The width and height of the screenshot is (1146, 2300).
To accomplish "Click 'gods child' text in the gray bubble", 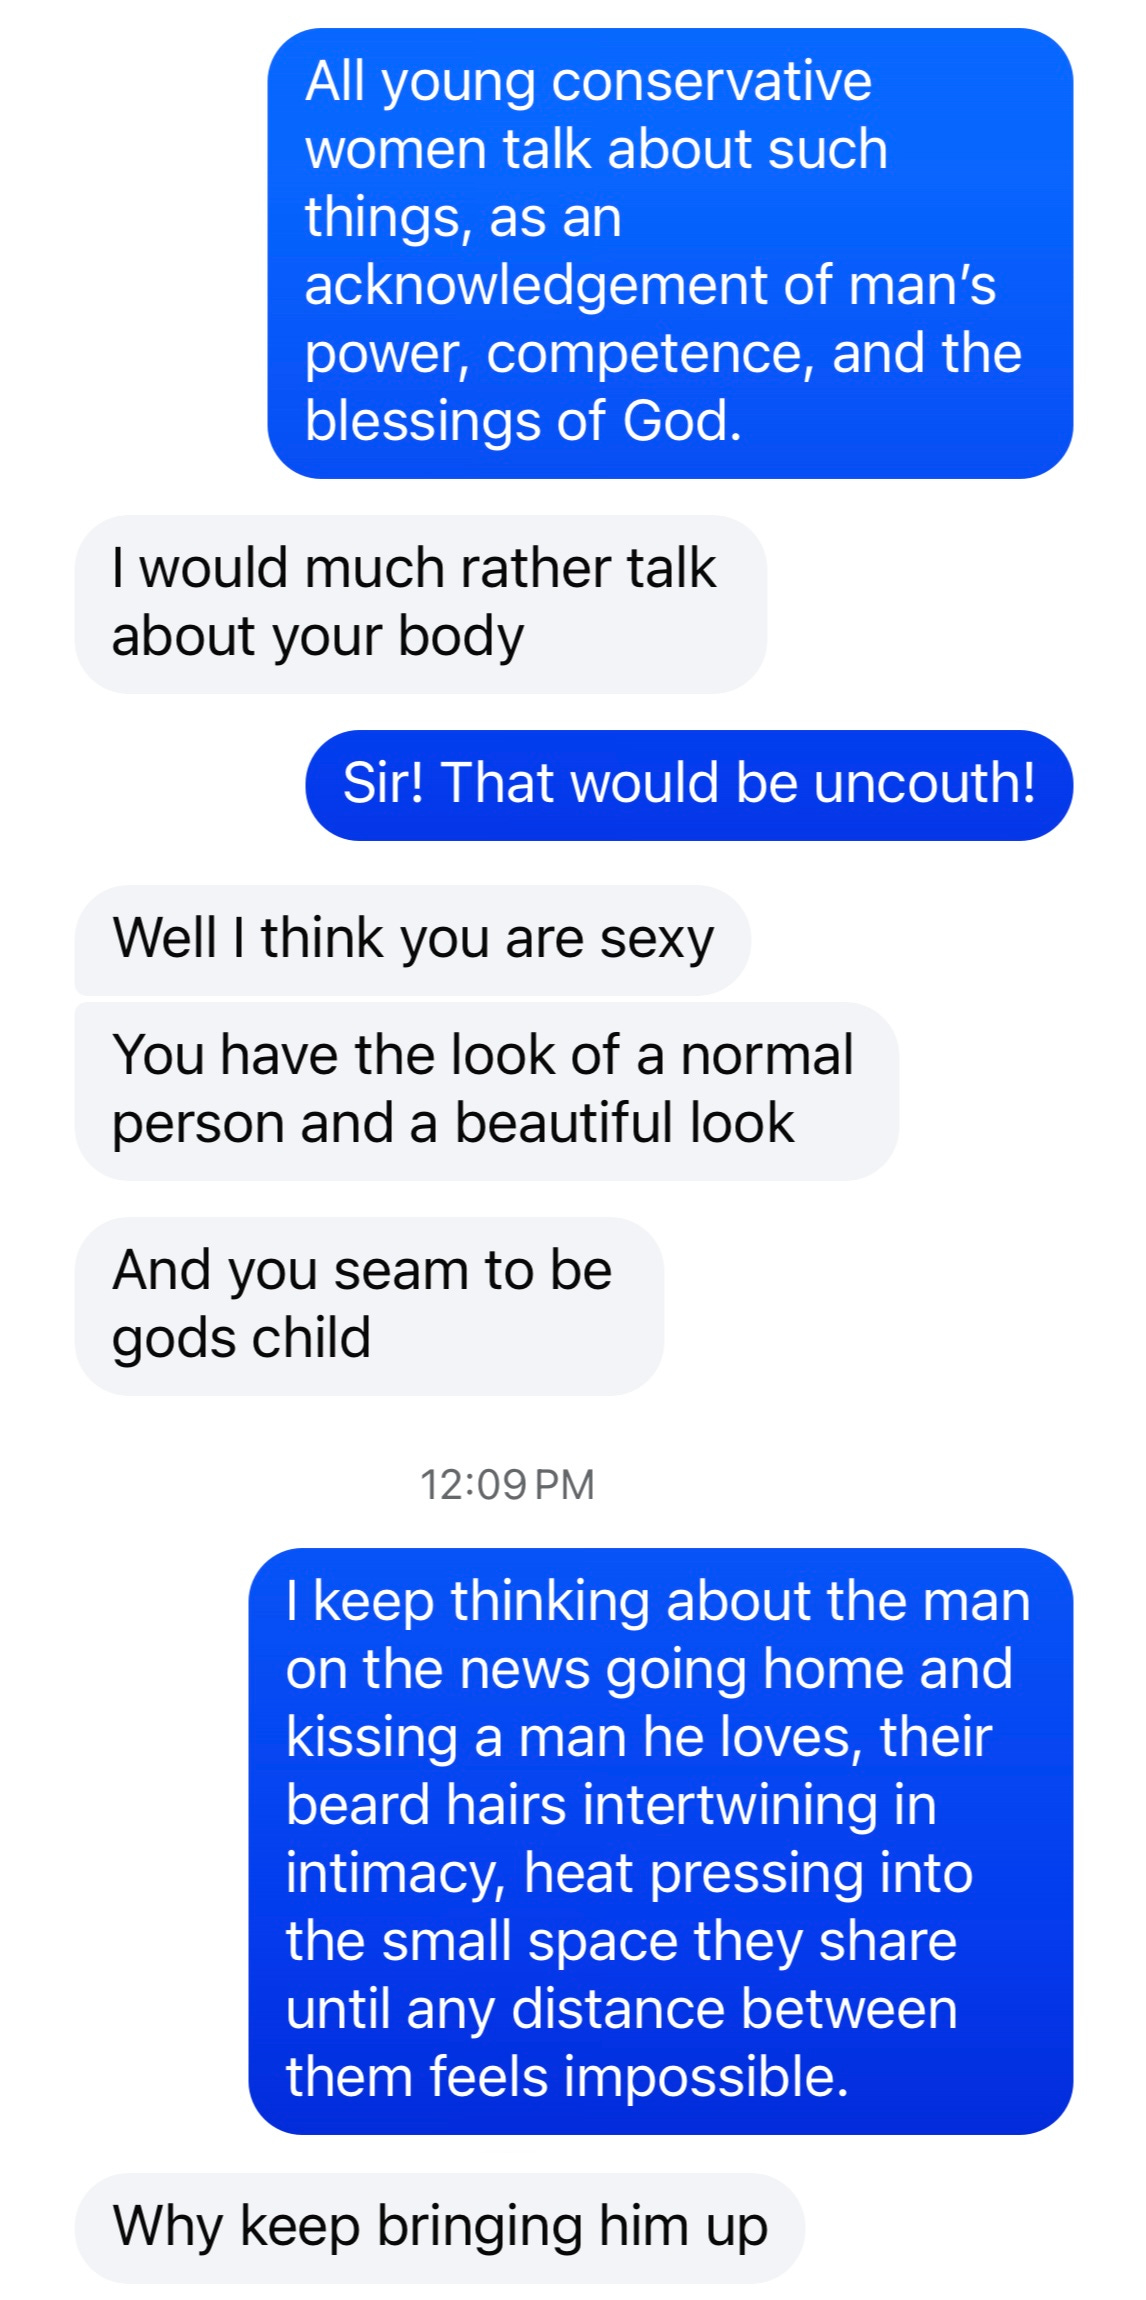I will tap(242, 1340).
